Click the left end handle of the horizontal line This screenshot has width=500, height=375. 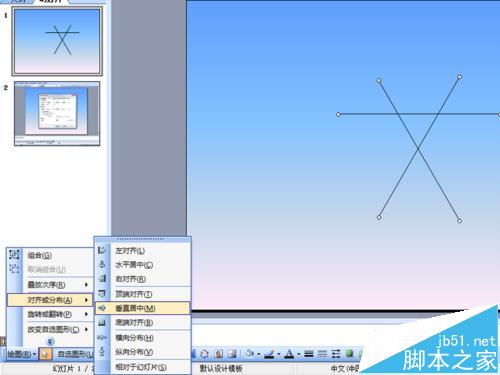point(338,114)
